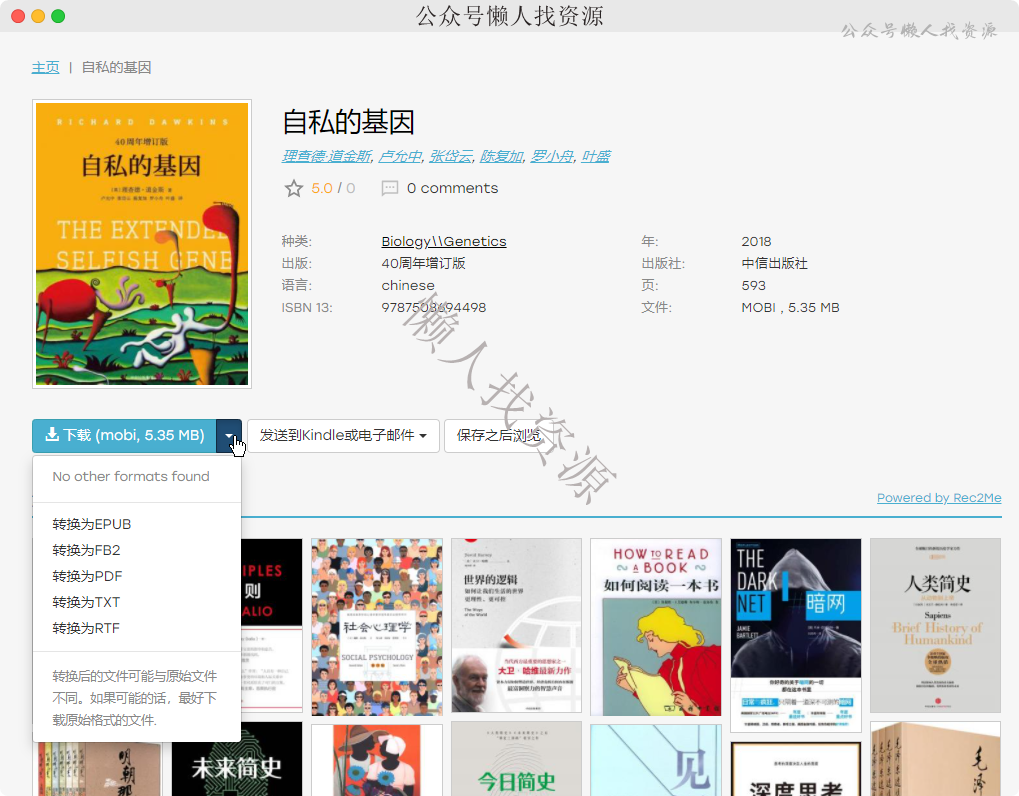Toggle the download formats dropdown arrow

click(229, 435)
